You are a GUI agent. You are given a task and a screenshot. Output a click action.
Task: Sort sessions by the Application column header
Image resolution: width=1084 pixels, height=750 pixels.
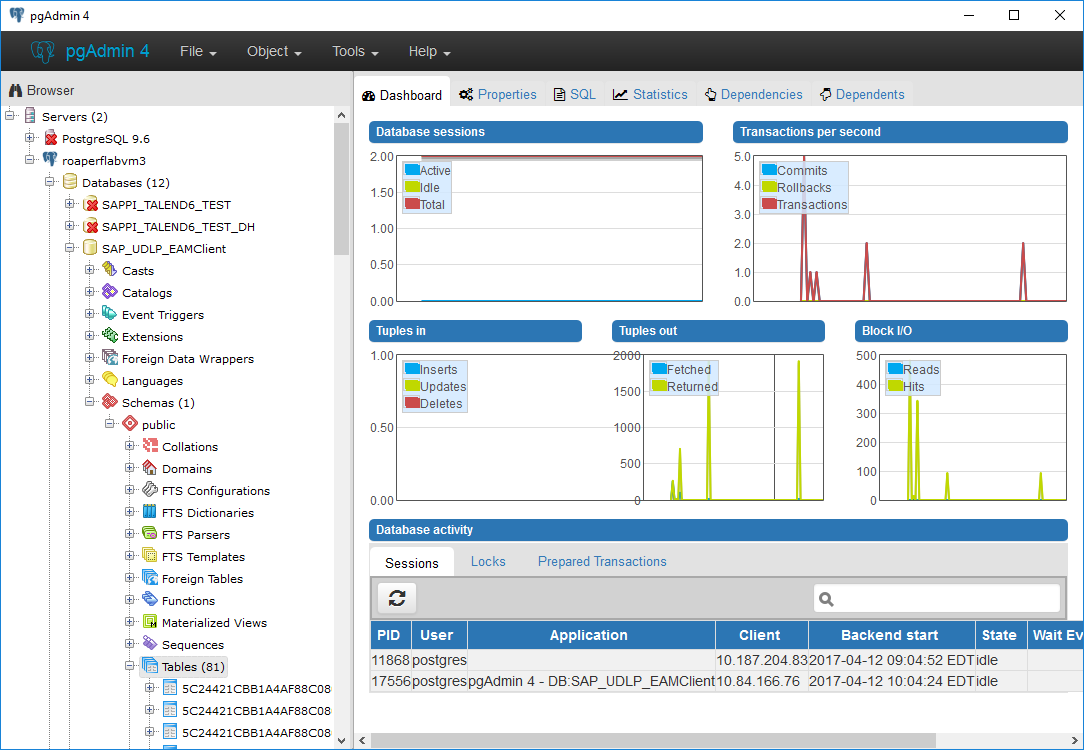[591, 635]
